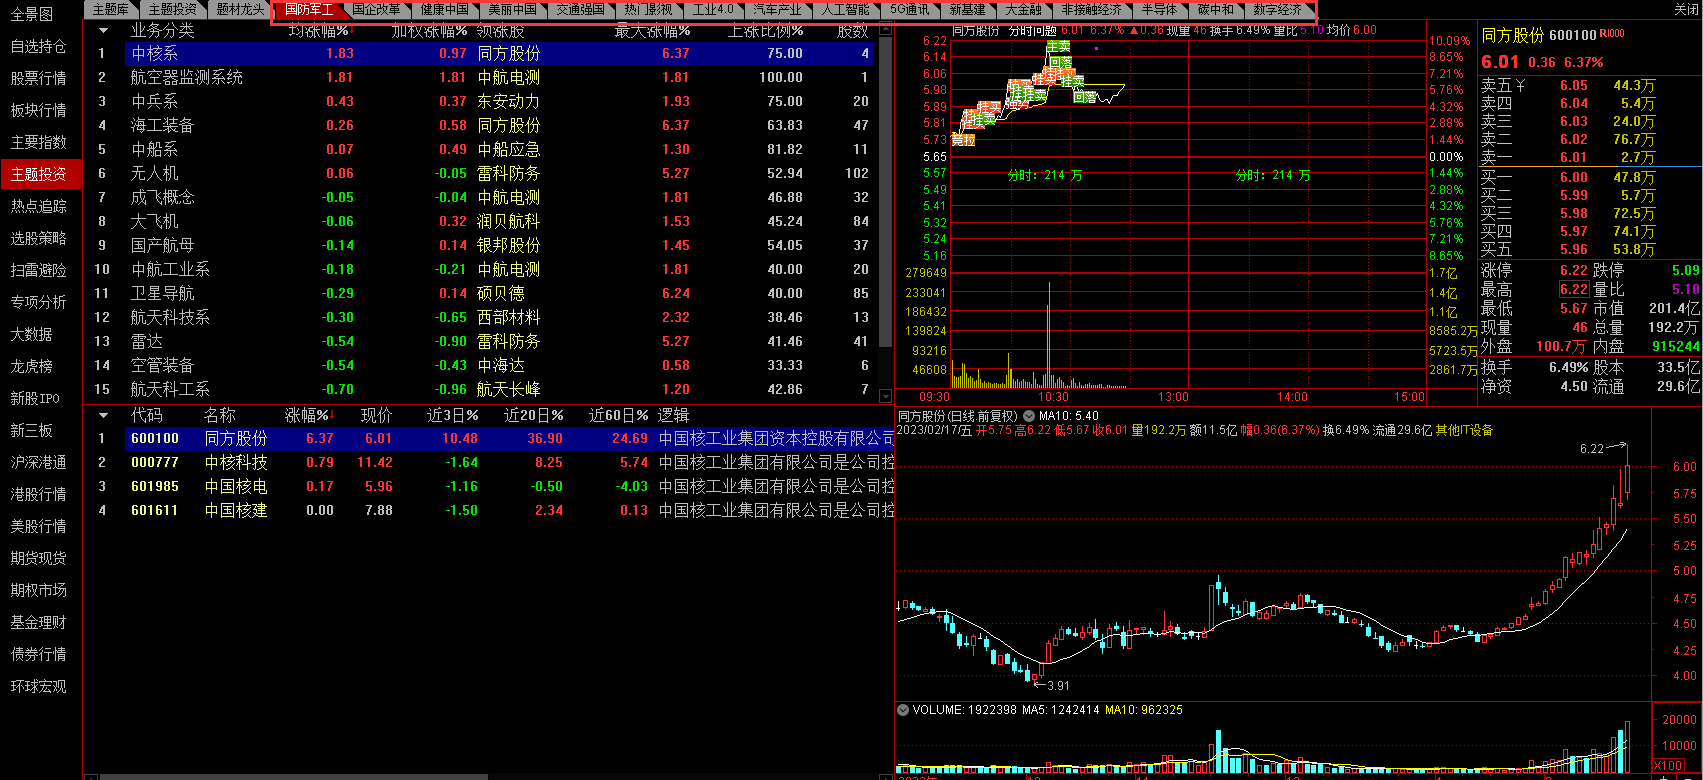The width and height of the screenshot is (1703, 780).
Task: Click 分时问题 label above intraday chart
Action: 1032,31
